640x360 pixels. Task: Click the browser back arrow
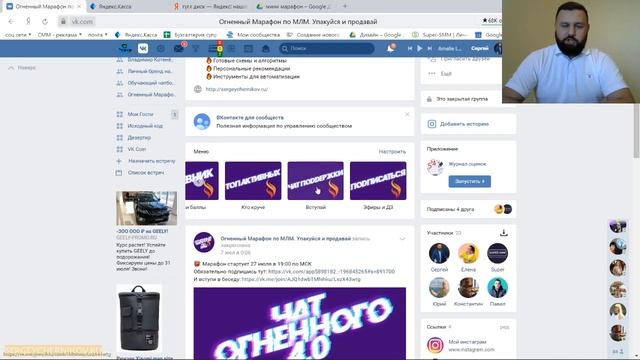[x=11, y=21]
